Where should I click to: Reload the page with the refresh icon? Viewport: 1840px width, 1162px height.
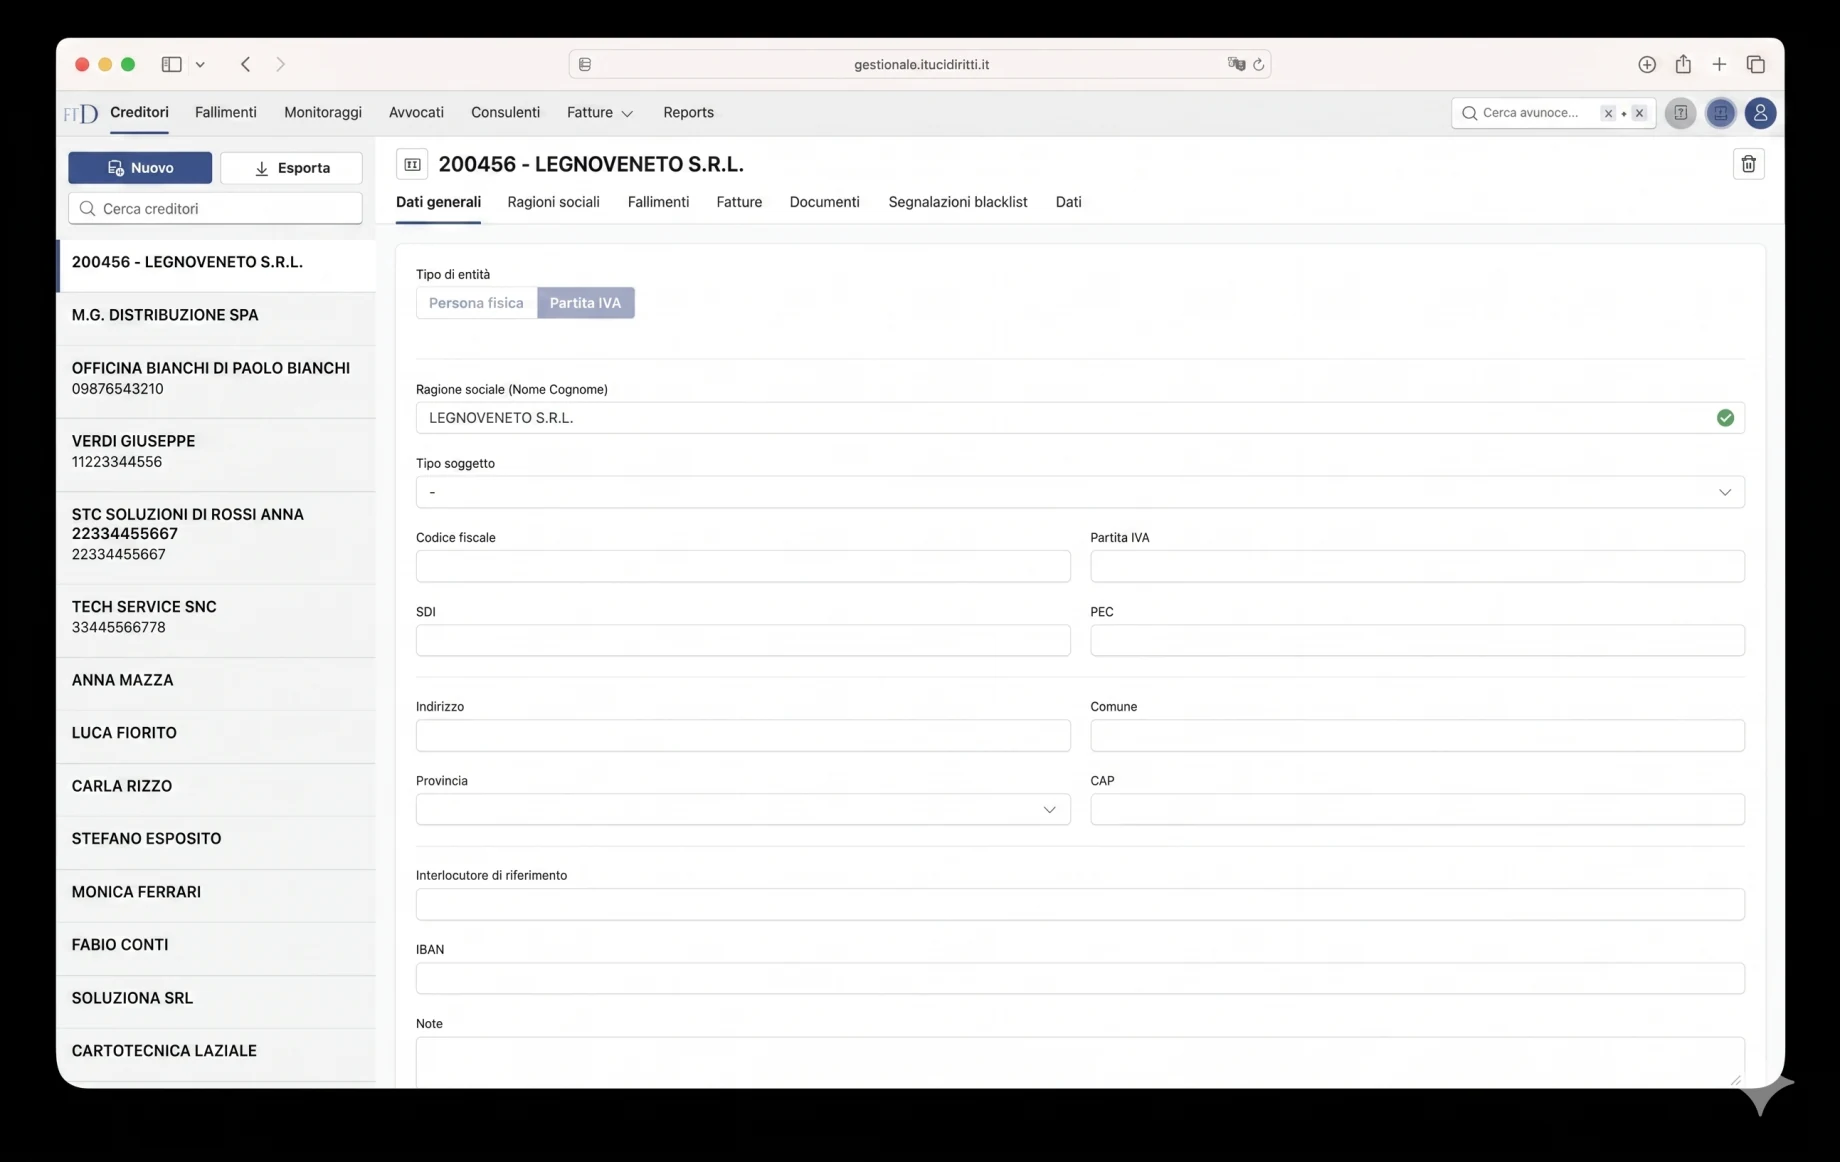(1258, 64)
